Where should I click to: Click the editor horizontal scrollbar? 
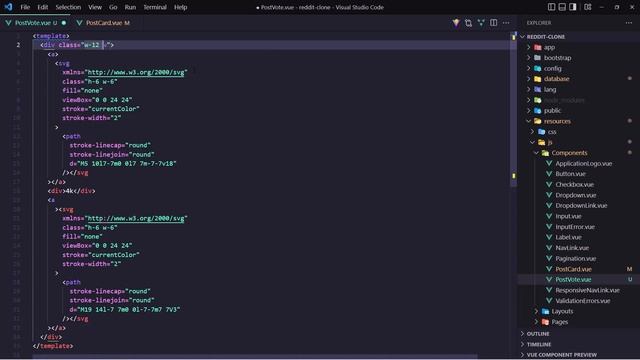click(x=255, y=357)
